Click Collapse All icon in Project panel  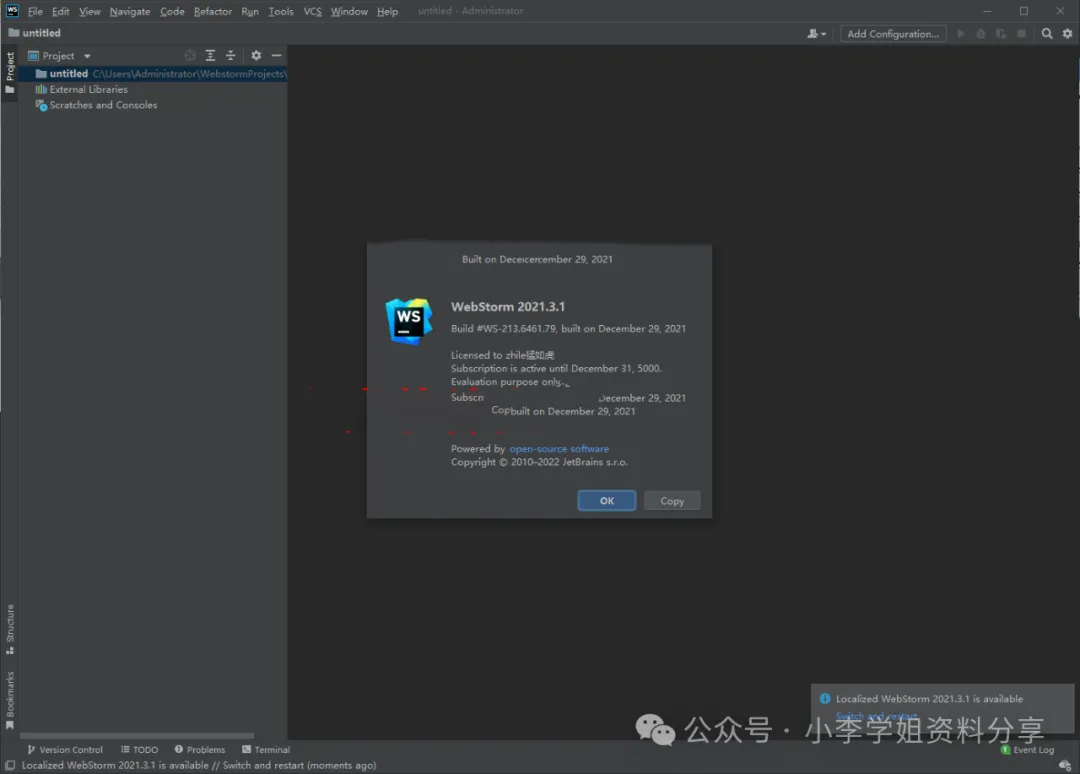[231, 55]
